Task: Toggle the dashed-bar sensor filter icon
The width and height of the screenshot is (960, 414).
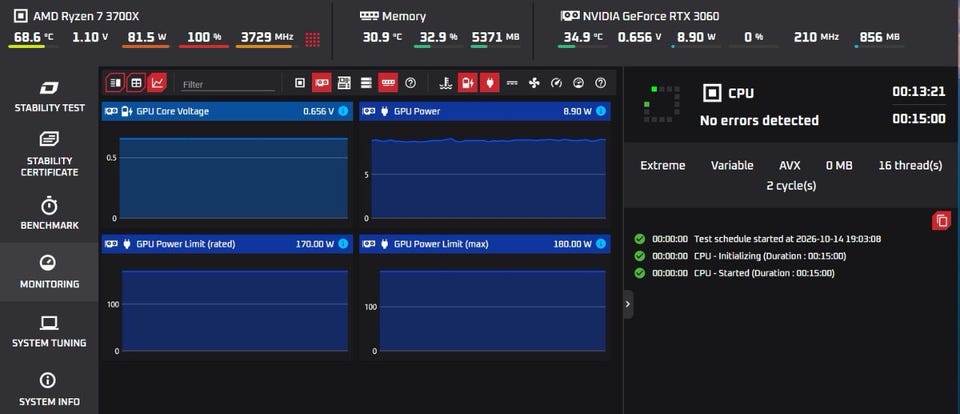Action: point(512,82)
